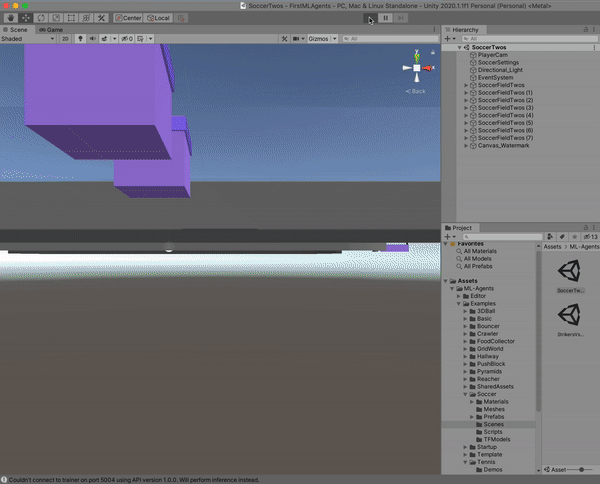Select the Move tool
The width and height of the screenshot is (600, 484).
[26, 18]
